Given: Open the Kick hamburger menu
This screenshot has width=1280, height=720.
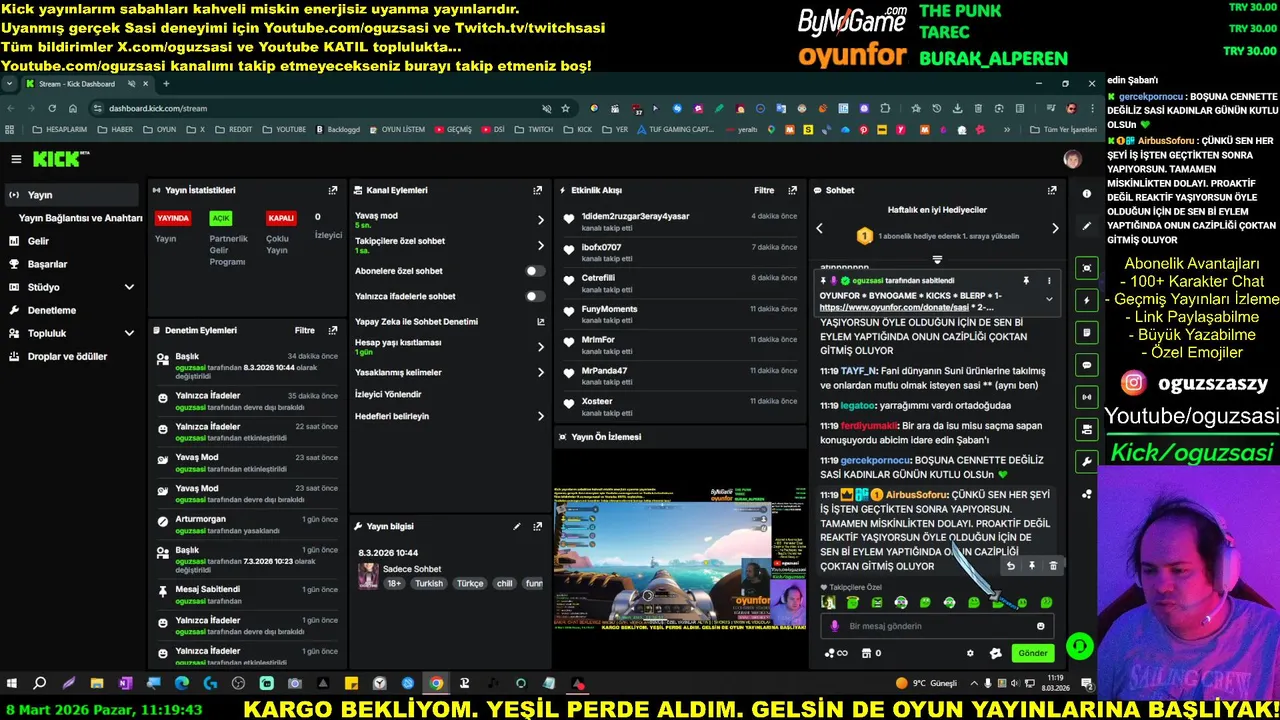Looking at the screenshot, I should point(16,159).
